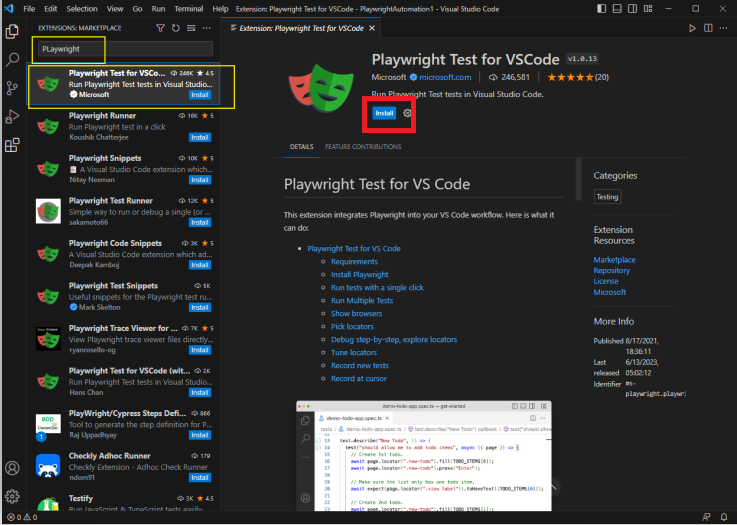Image resolution: width=737 pixels, height=525 pixels.
Task: Close the Playwright Test extension tab
Action: pos(372,28)
